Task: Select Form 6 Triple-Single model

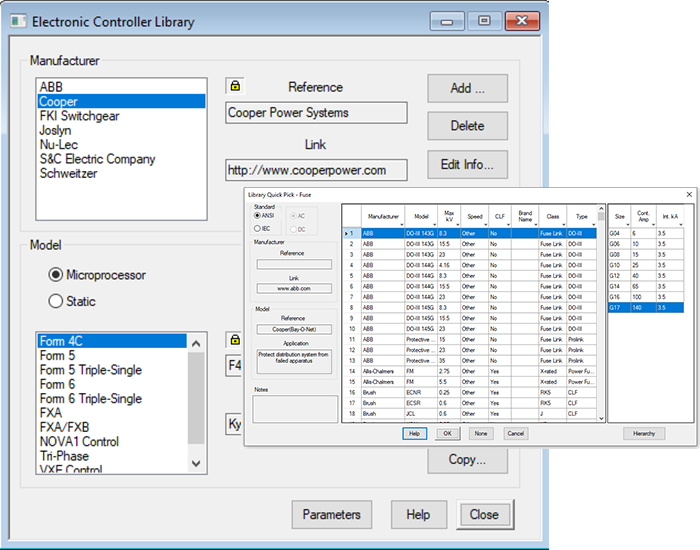Action: pos(112,399)
